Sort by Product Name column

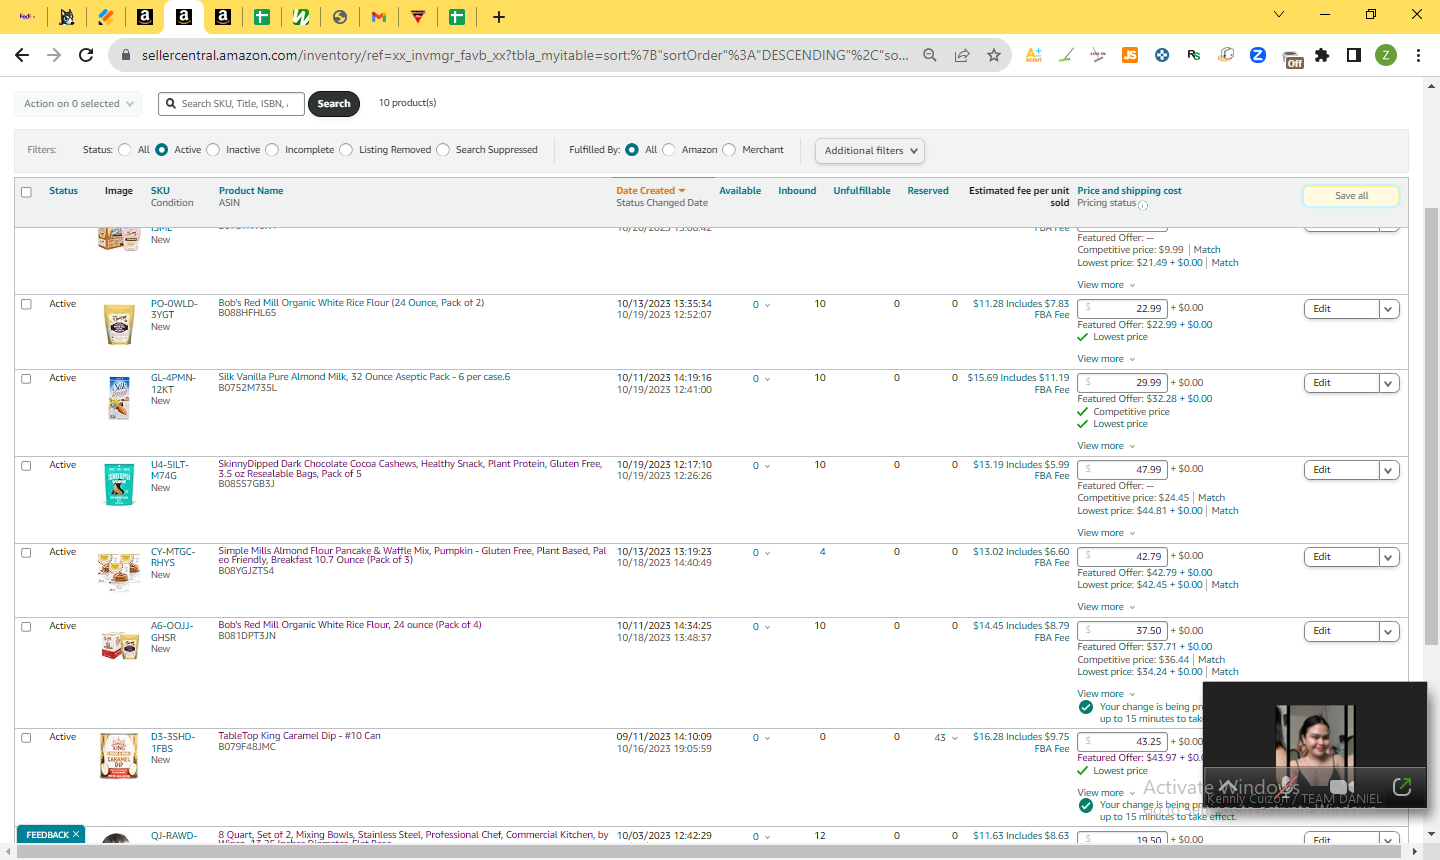(251, 191)
